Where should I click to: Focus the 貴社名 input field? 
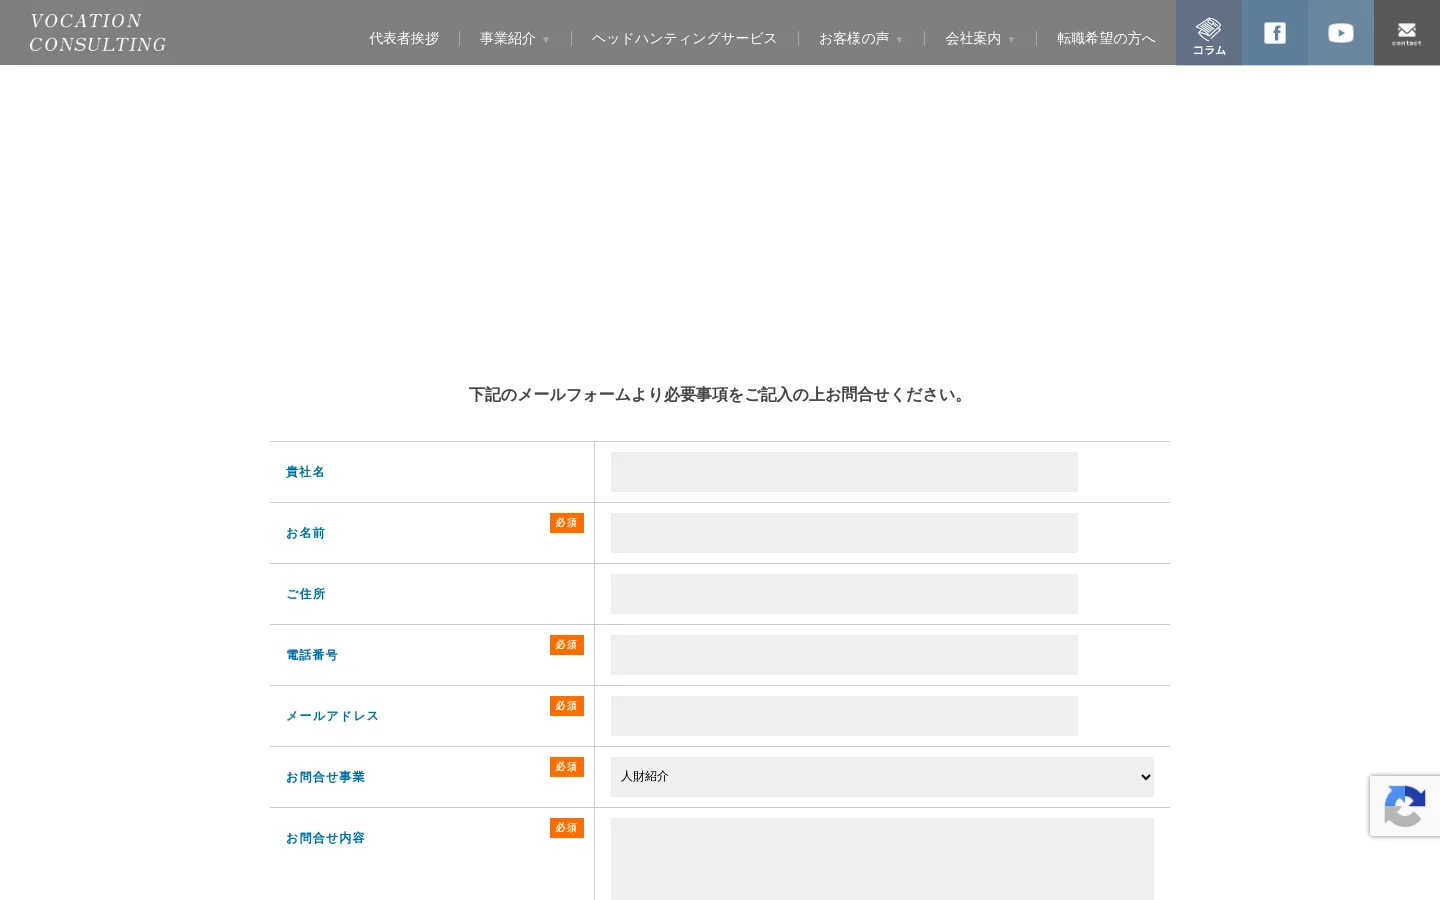click(x=844, y=472)
